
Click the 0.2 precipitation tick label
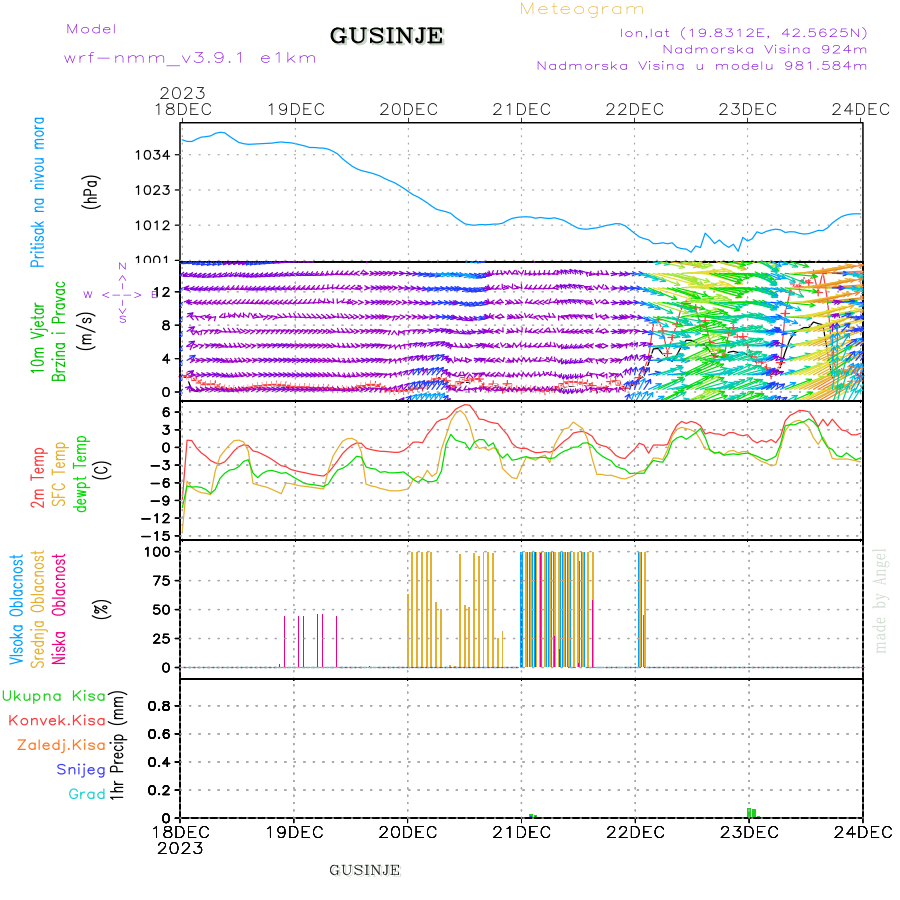point(159,790)
